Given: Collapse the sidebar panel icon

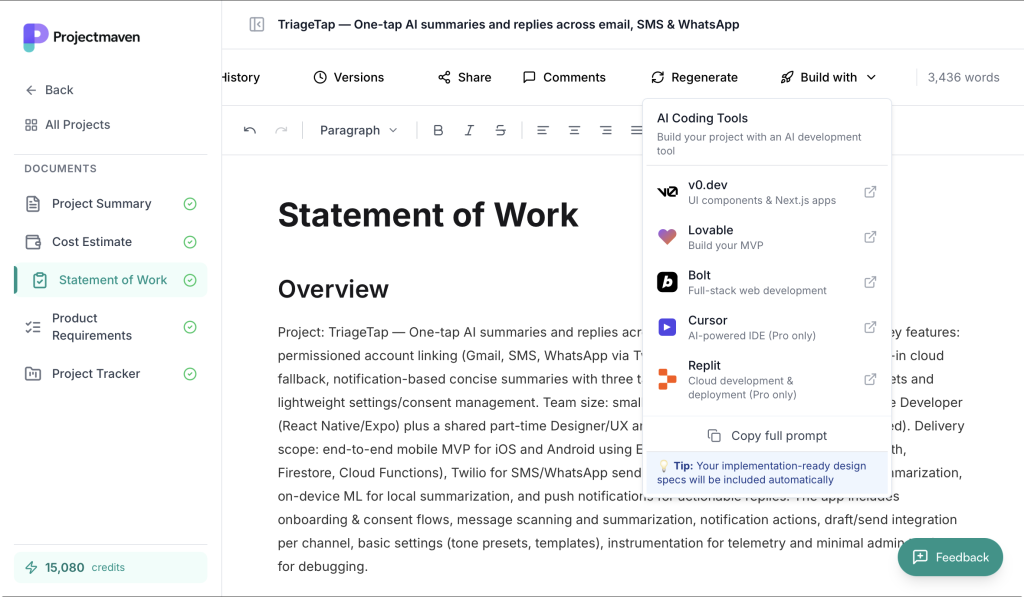Looking at the screenshot, I should pyautogui.click(x=257, y=24).
